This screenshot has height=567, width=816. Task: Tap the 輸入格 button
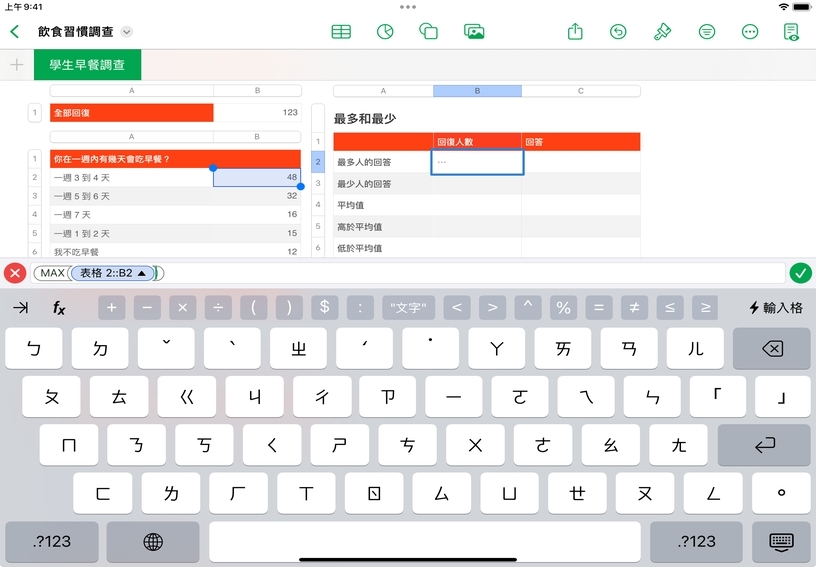776,308
